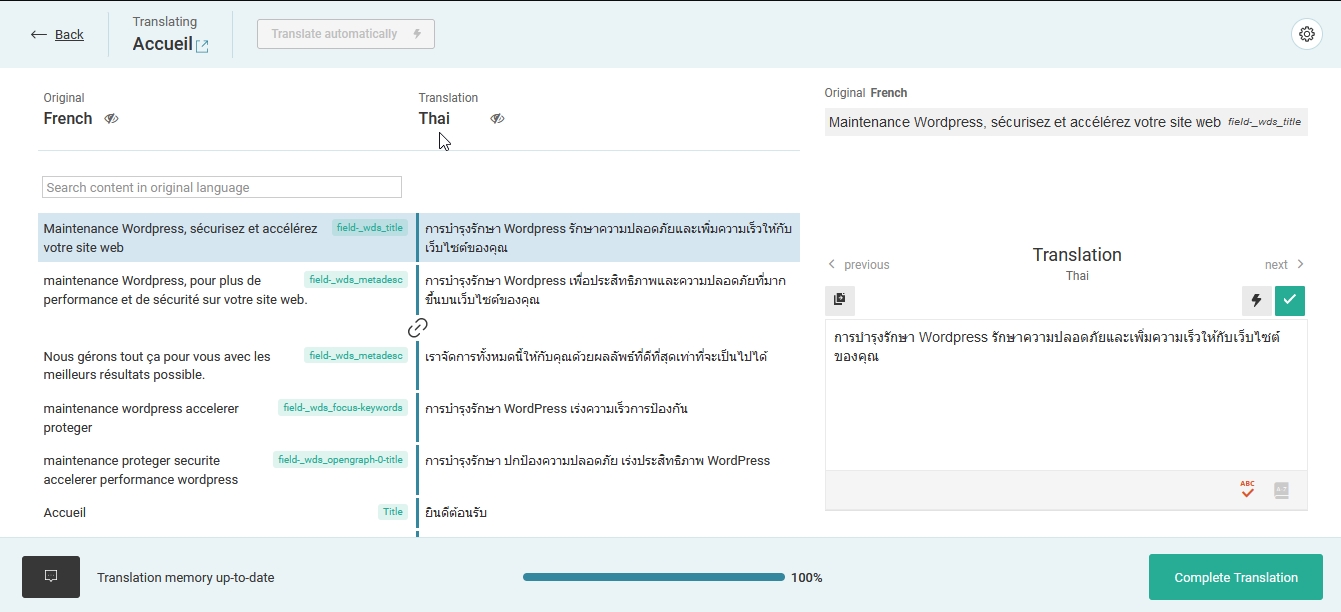Click the field-_wds_title tag in segment list
1341x612 pixels.
(370, 228)
